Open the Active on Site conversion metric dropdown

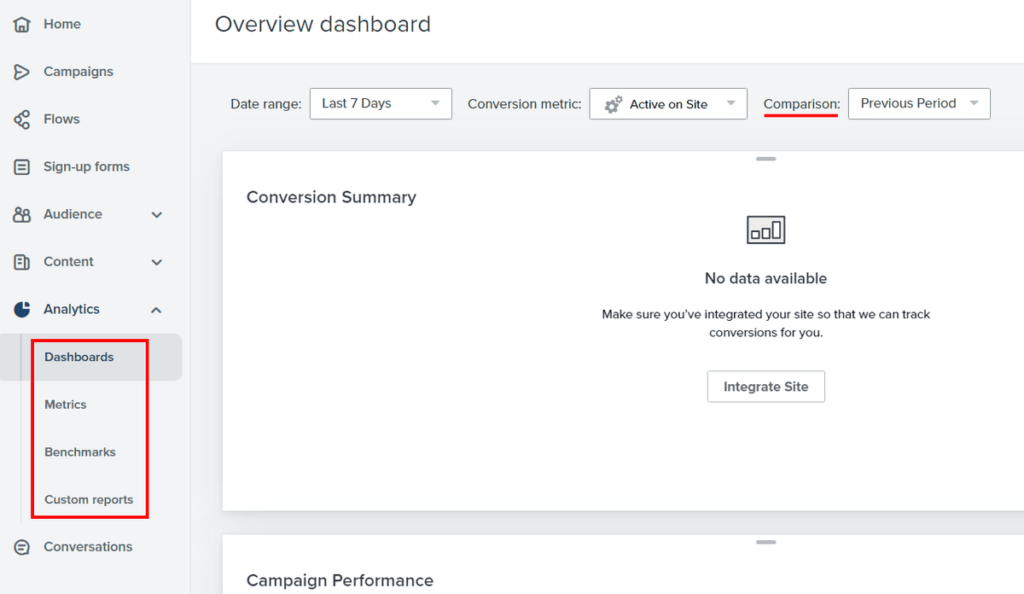667,104
